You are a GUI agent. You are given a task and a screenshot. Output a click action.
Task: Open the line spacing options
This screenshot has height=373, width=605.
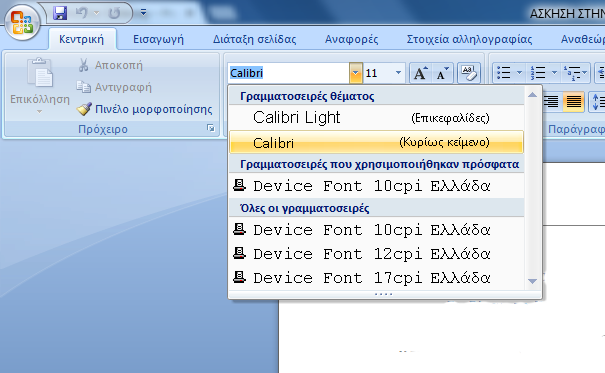597,102
